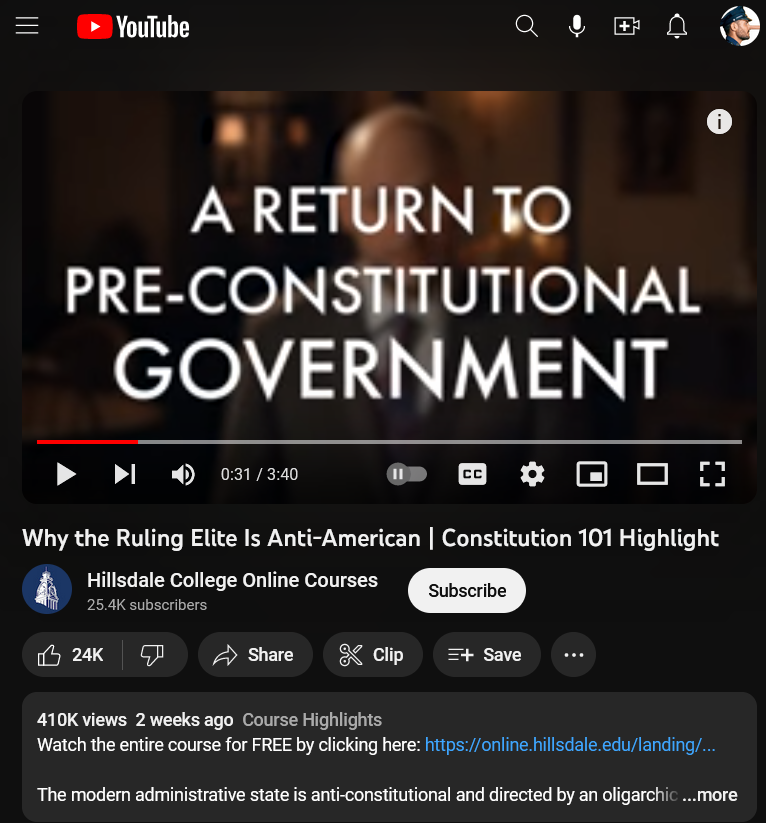The width and height of the screenshot is (766, 823).
Task: Seek along the red video progress bar
Action: (389, 442)
